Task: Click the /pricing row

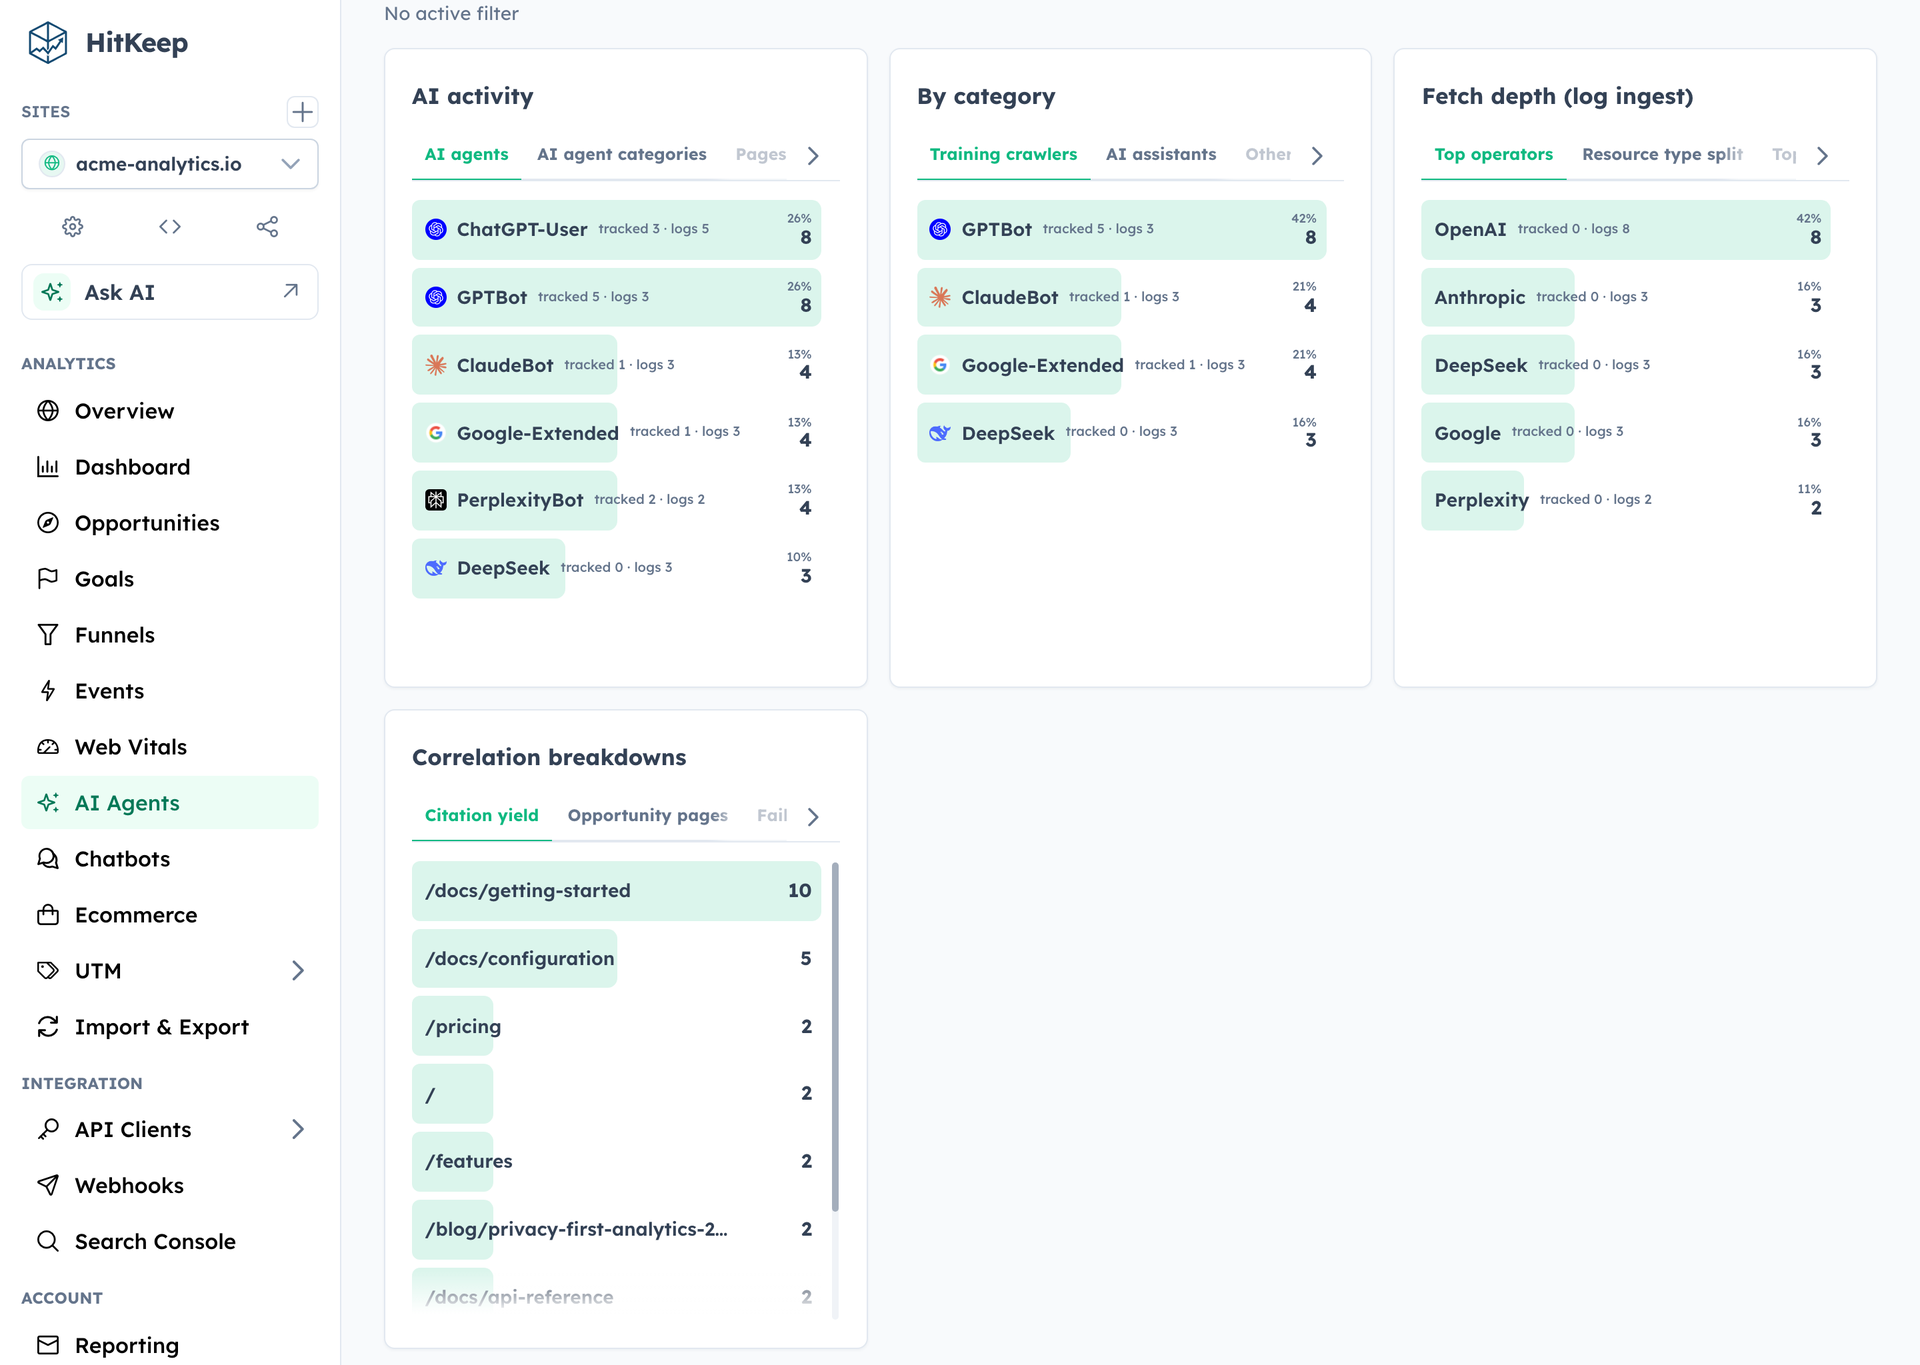Action: point(616,1027)
